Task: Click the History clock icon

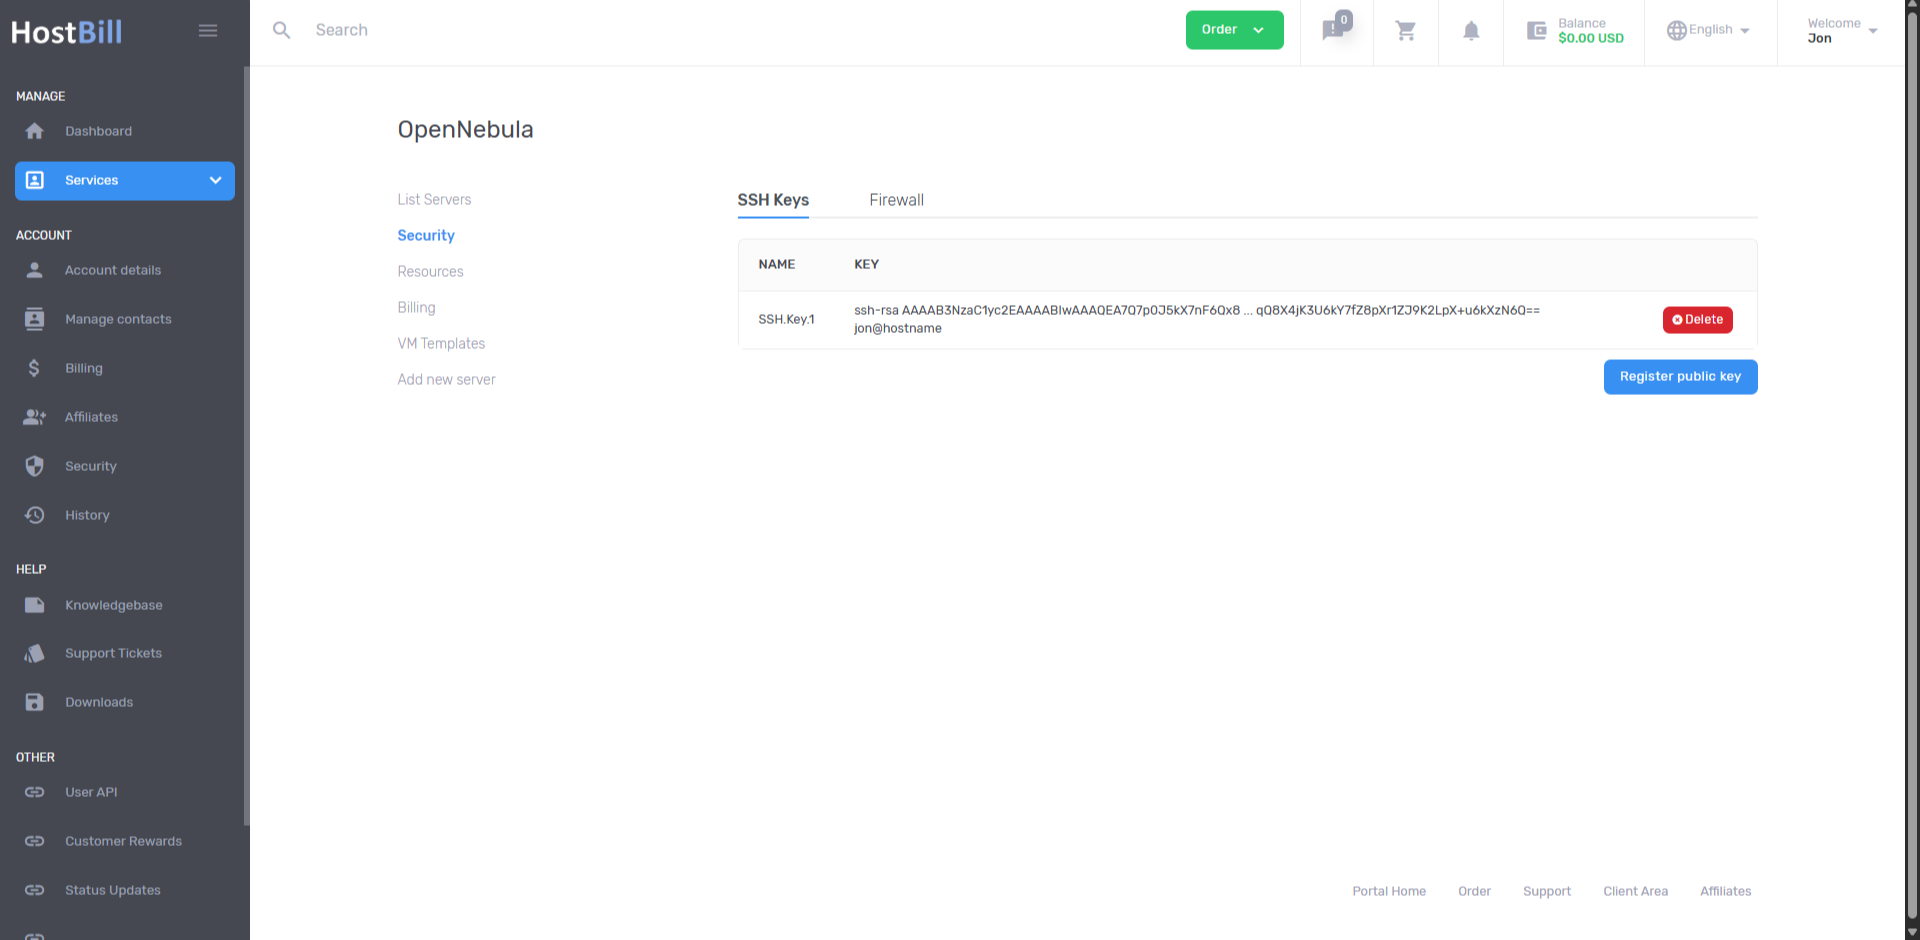Action: [35, 515]
